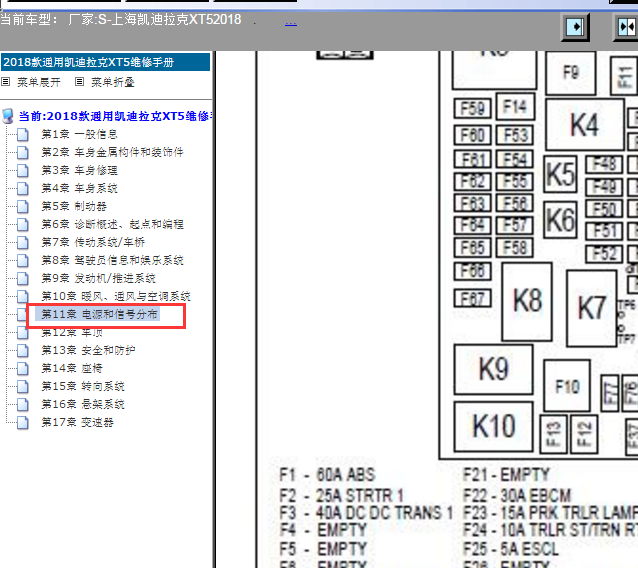Click the page icon for 第7章 传动系统/车桥
The height and width of the screenshot is (568, 638).
pos(23,242)
